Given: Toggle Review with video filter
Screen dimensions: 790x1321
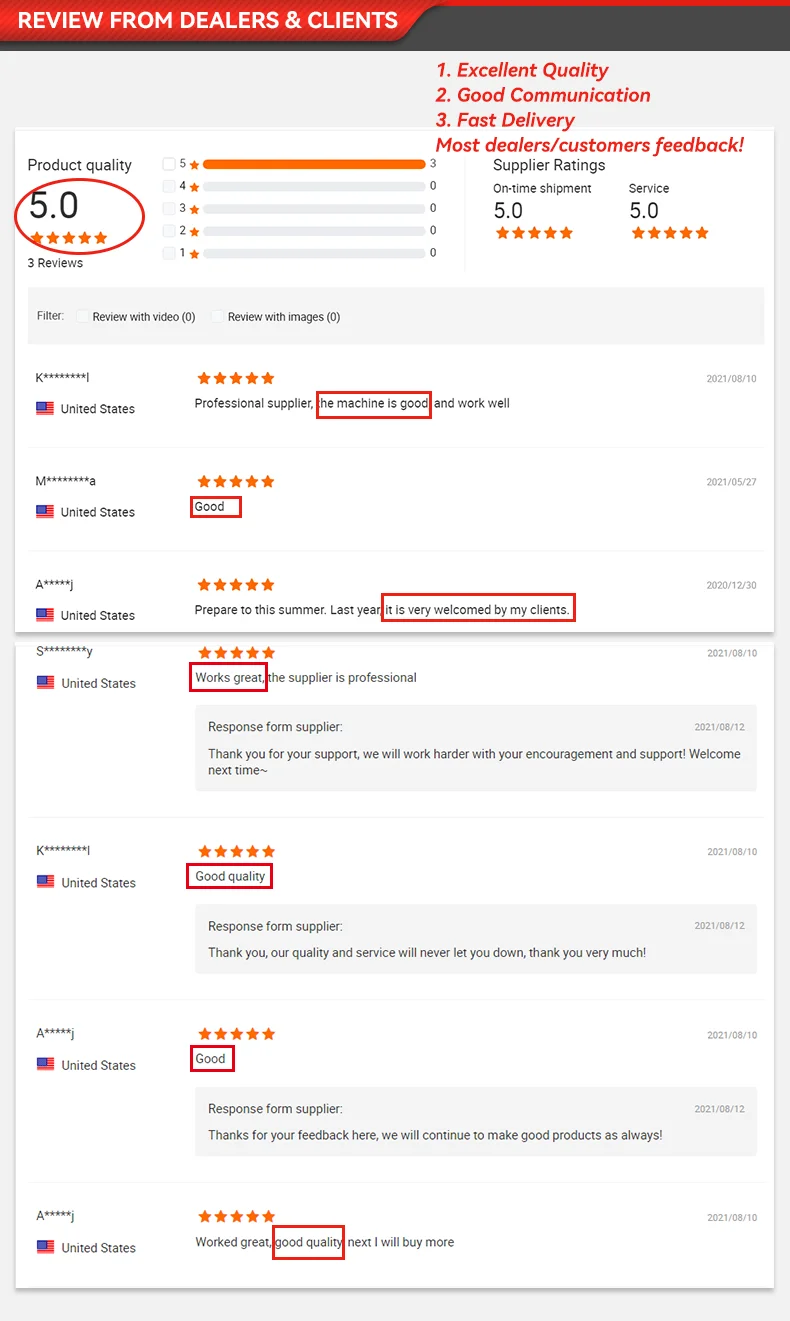Looking at the screenshot, I should coord(83,316).
